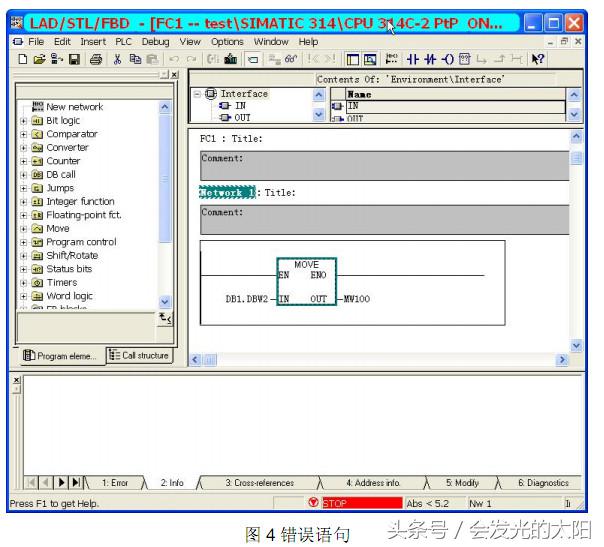Select the New network tree item
Image resolution: width=604 pixels, height=547 pixels.
(x=74, y=107)
